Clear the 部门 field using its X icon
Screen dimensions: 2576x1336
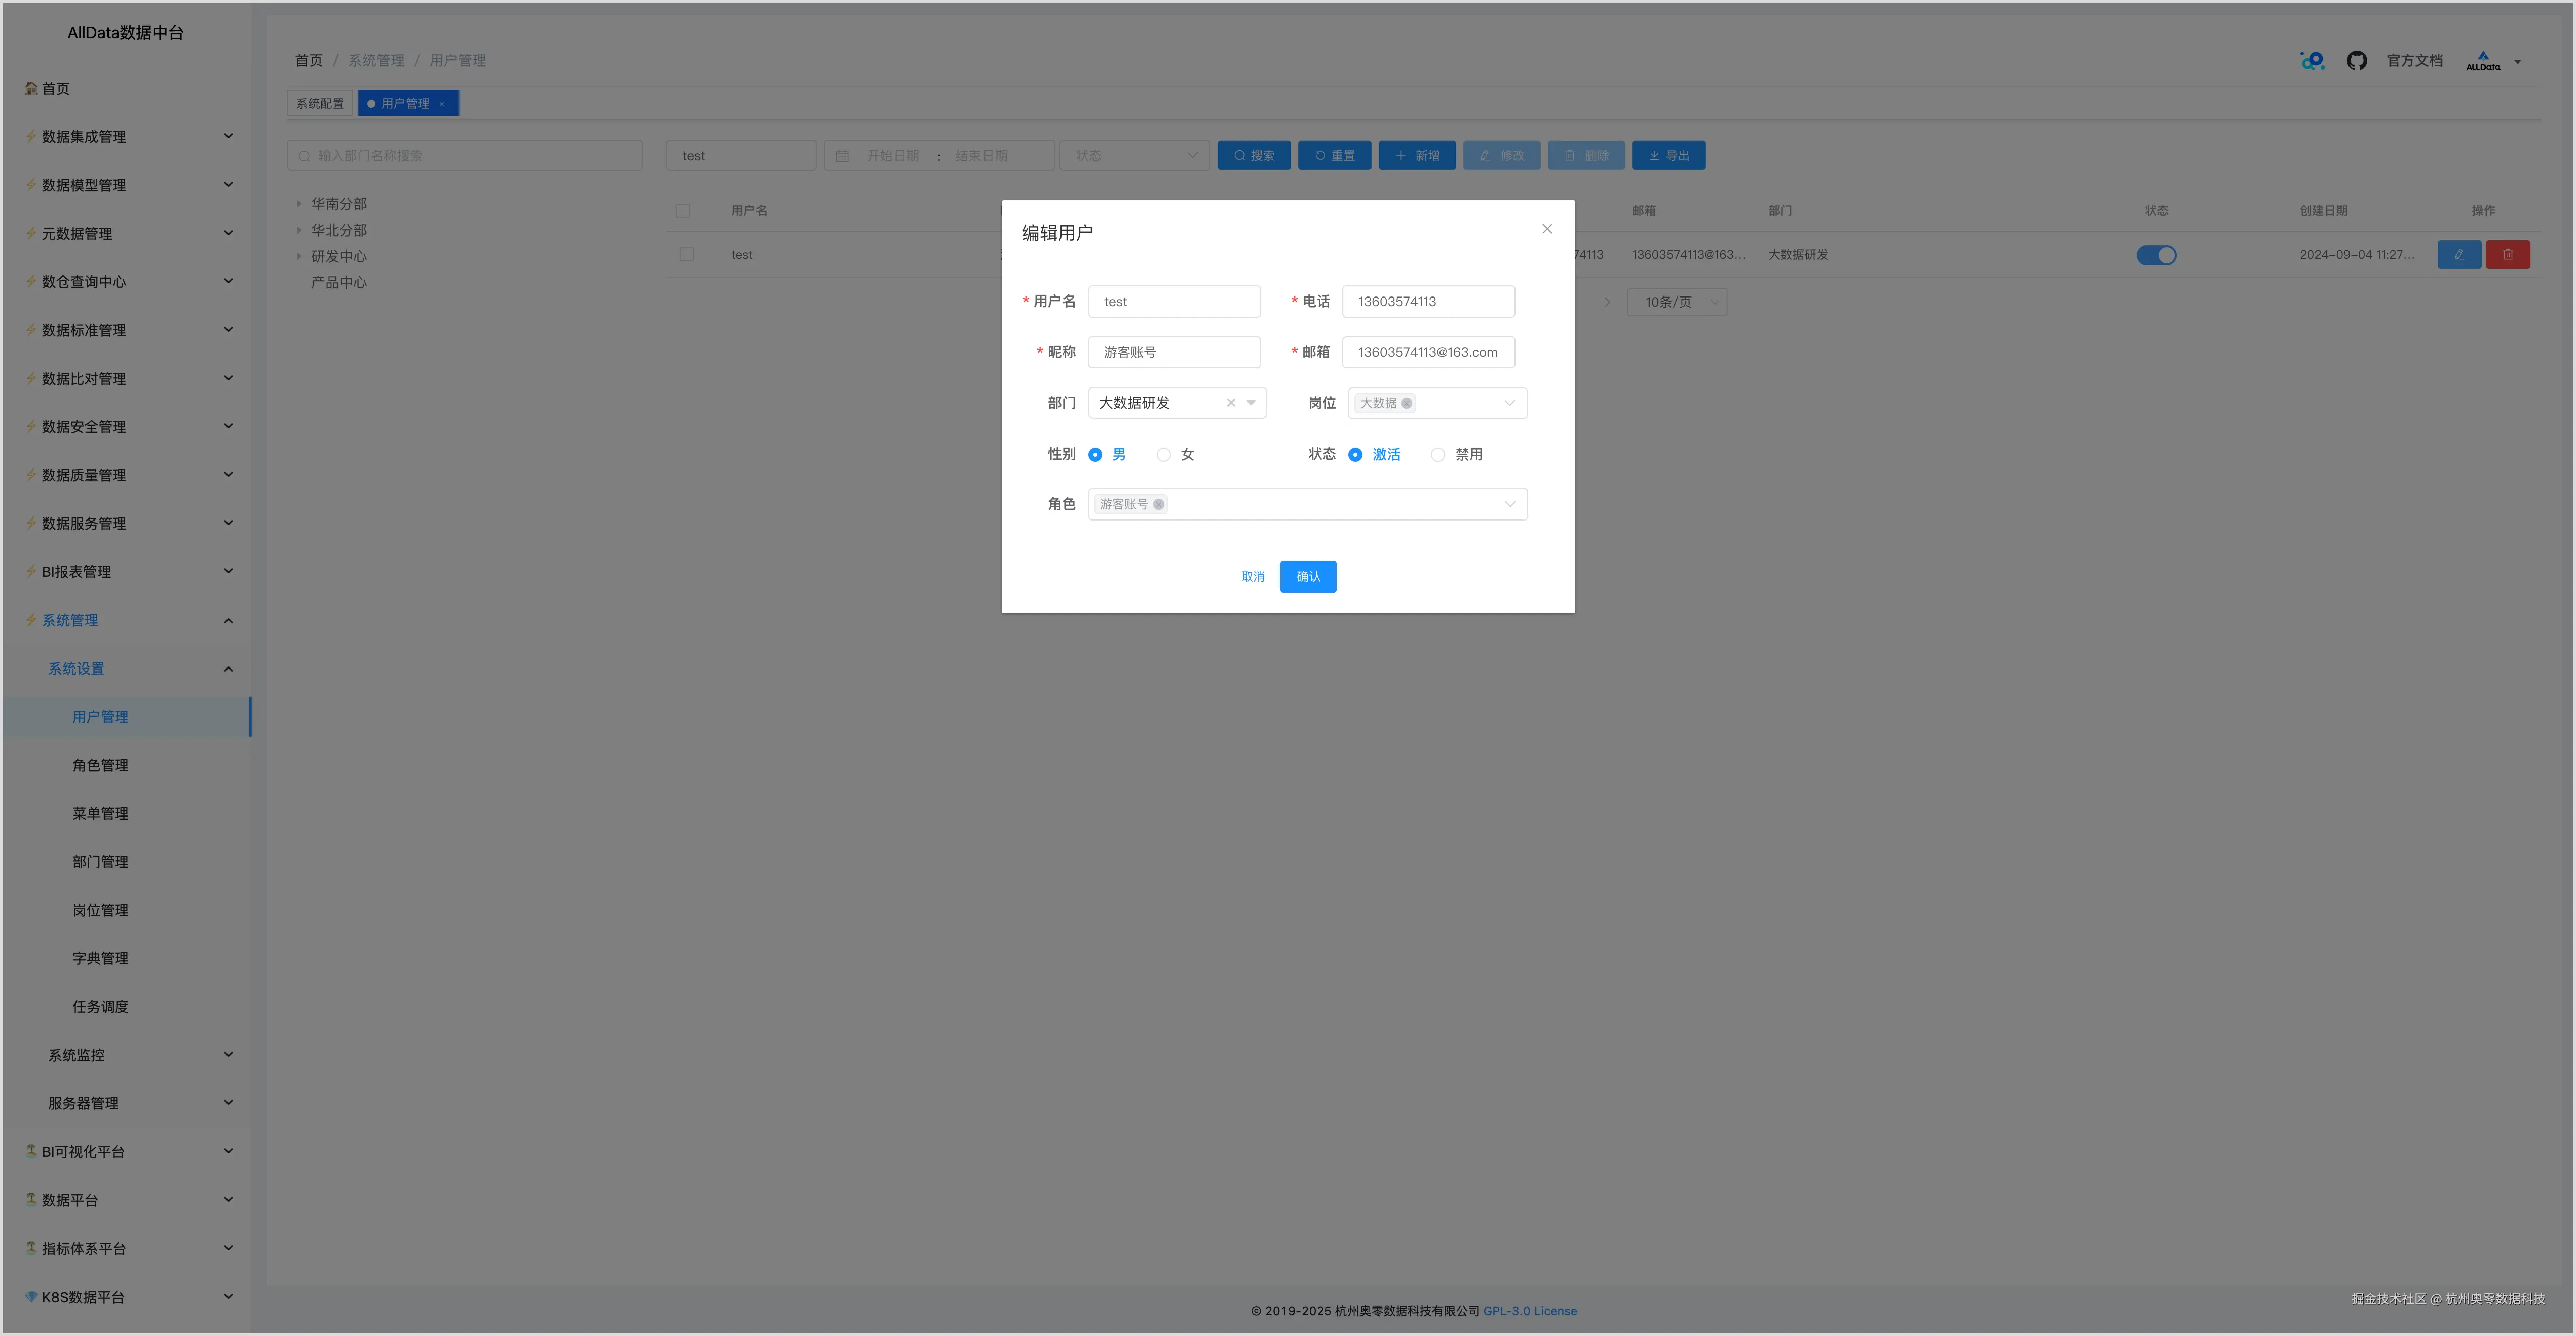click(1230, 403)
